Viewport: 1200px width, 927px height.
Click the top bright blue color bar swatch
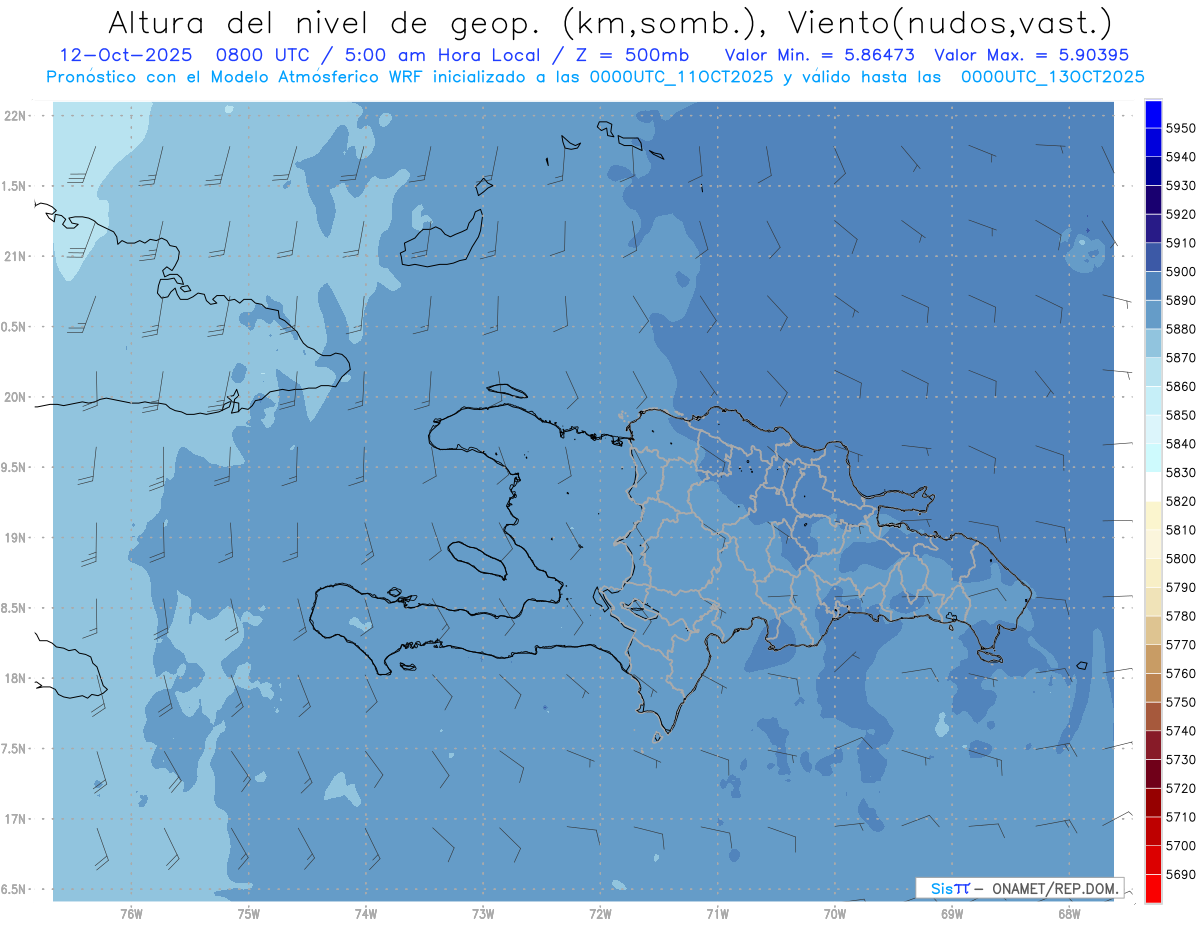[x=1153, y=115]
